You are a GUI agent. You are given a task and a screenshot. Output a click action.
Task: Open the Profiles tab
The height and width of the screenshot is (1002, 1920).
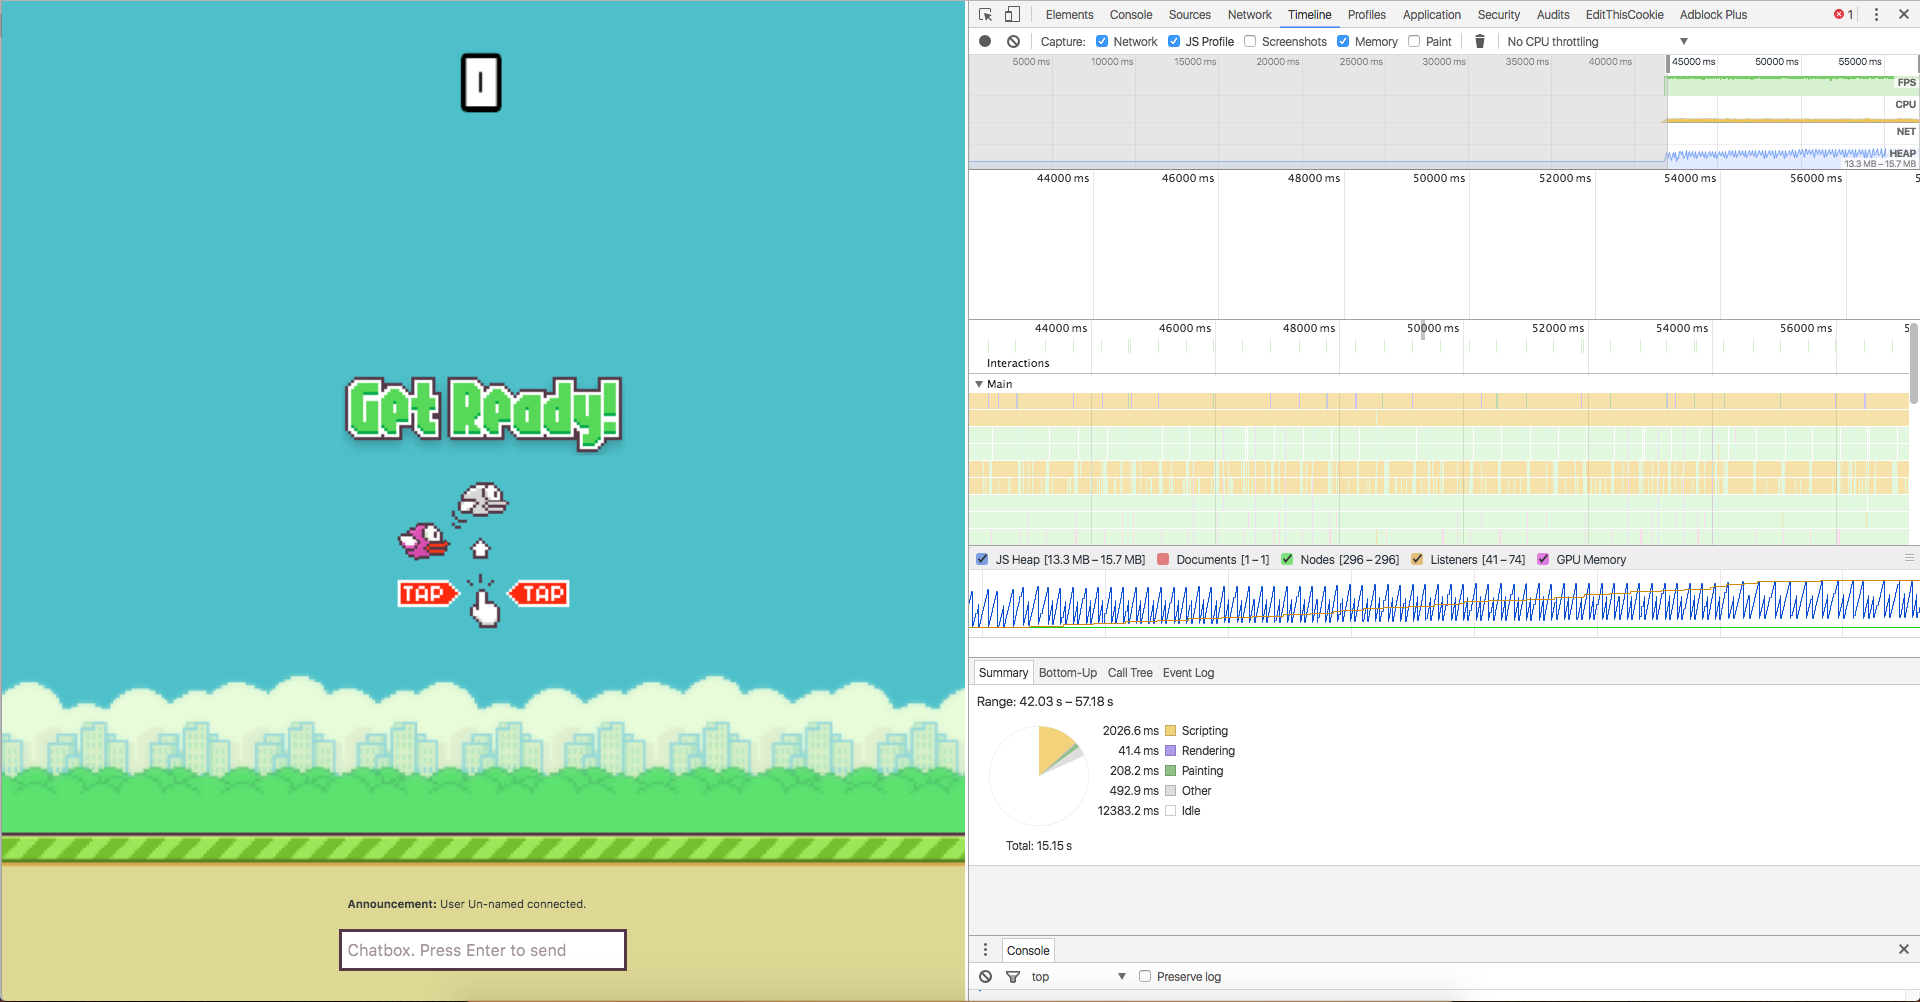point(1366,14)
